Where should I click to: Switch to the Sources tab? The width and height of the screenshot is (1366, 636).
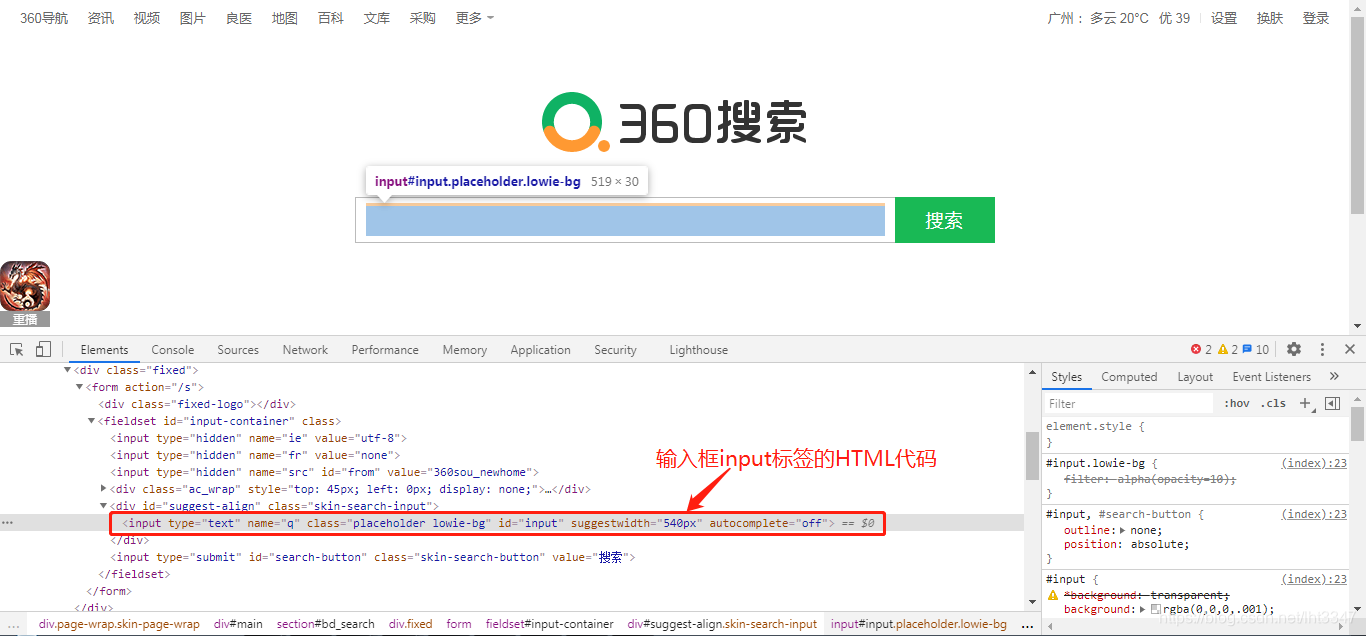coord(238,350)
